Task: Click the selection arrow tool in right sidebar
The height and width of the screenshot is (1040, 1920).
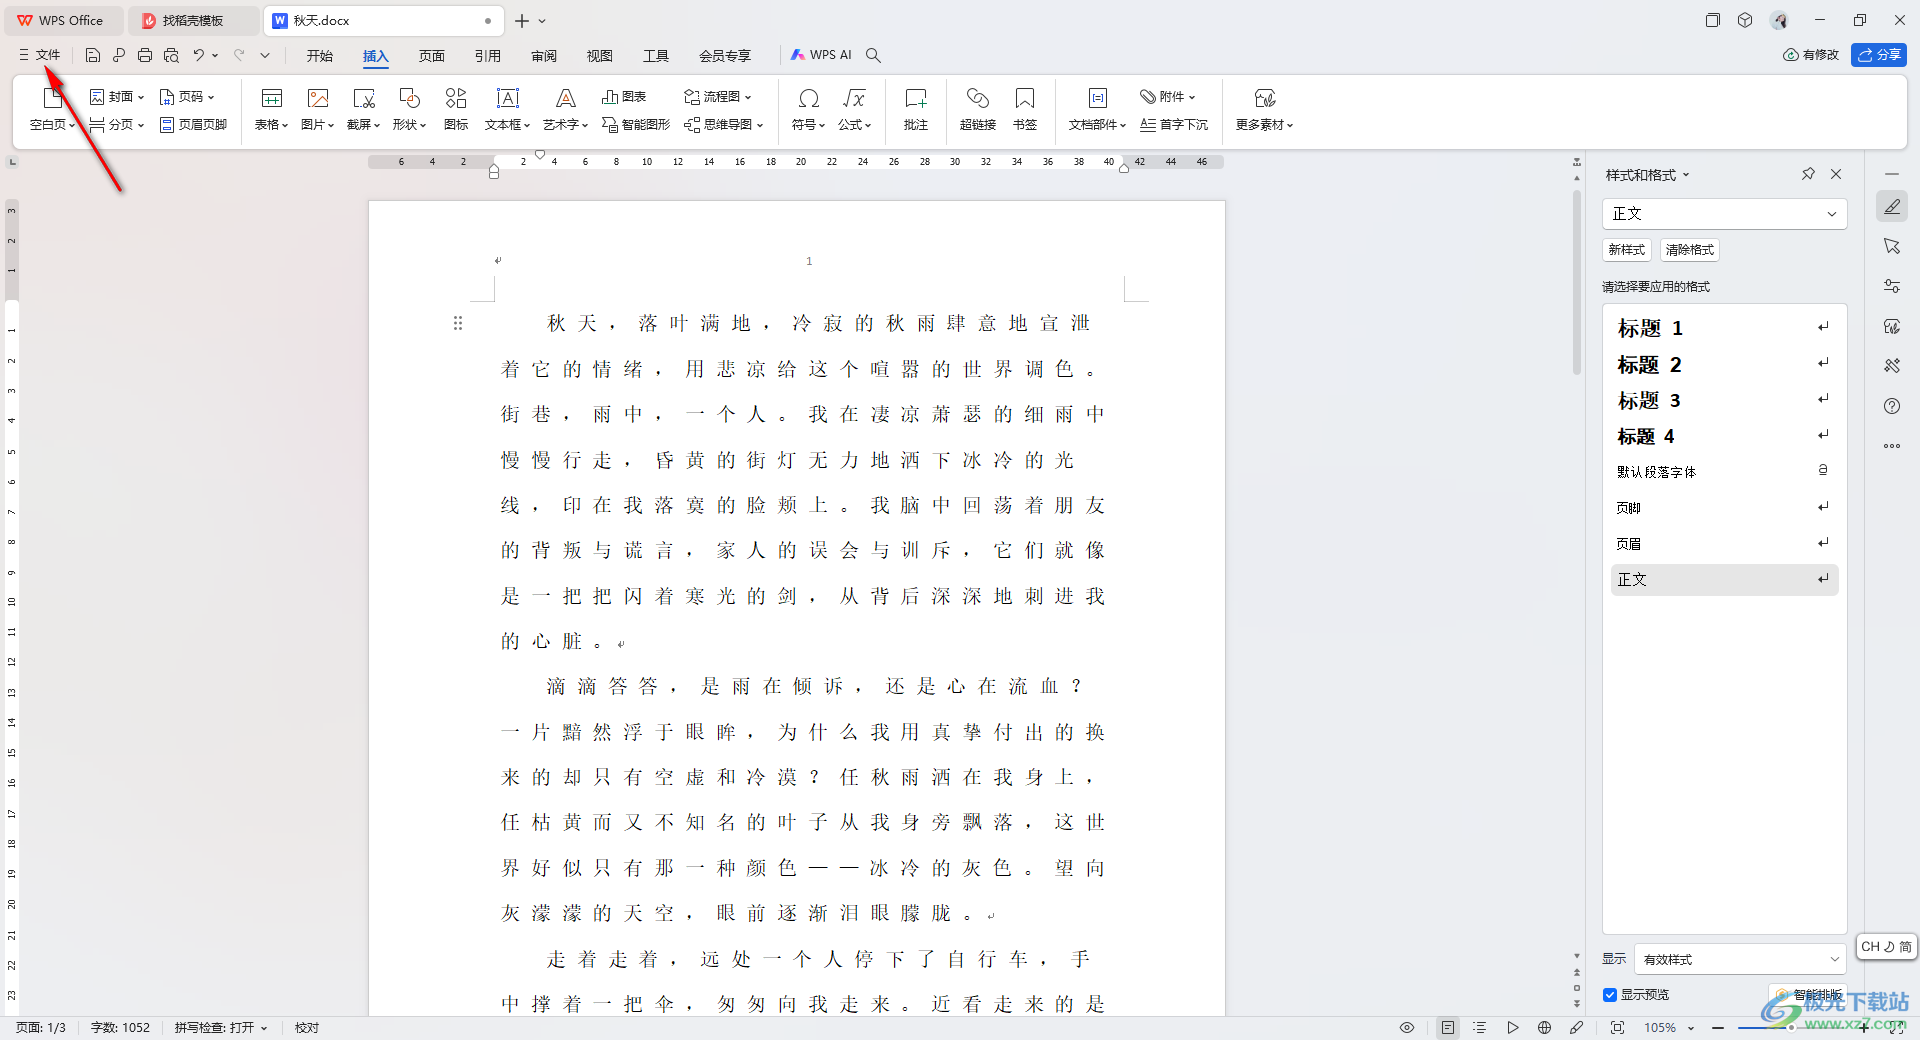Action: pos(1892,246)
